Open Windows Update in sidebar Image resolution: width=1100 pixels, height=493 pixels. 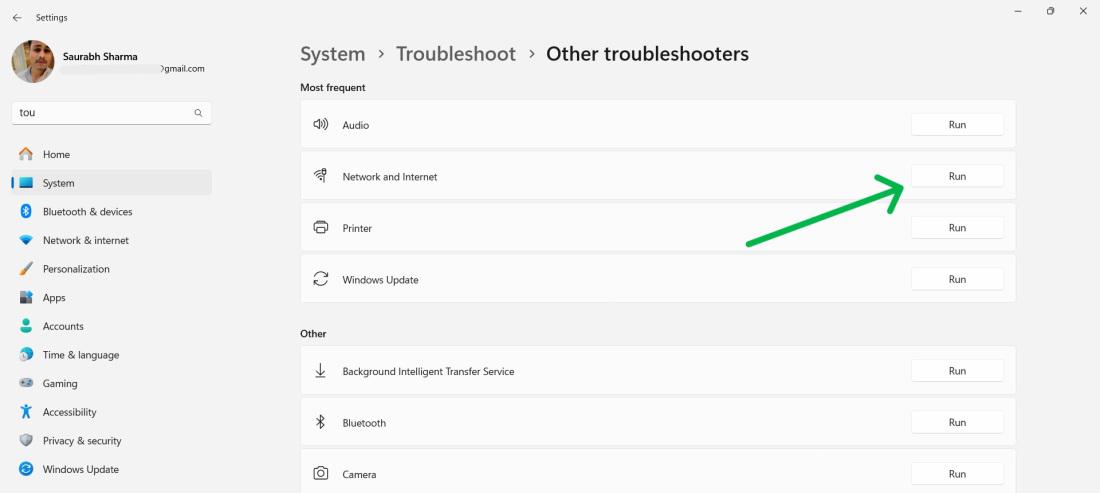(112, 469)
